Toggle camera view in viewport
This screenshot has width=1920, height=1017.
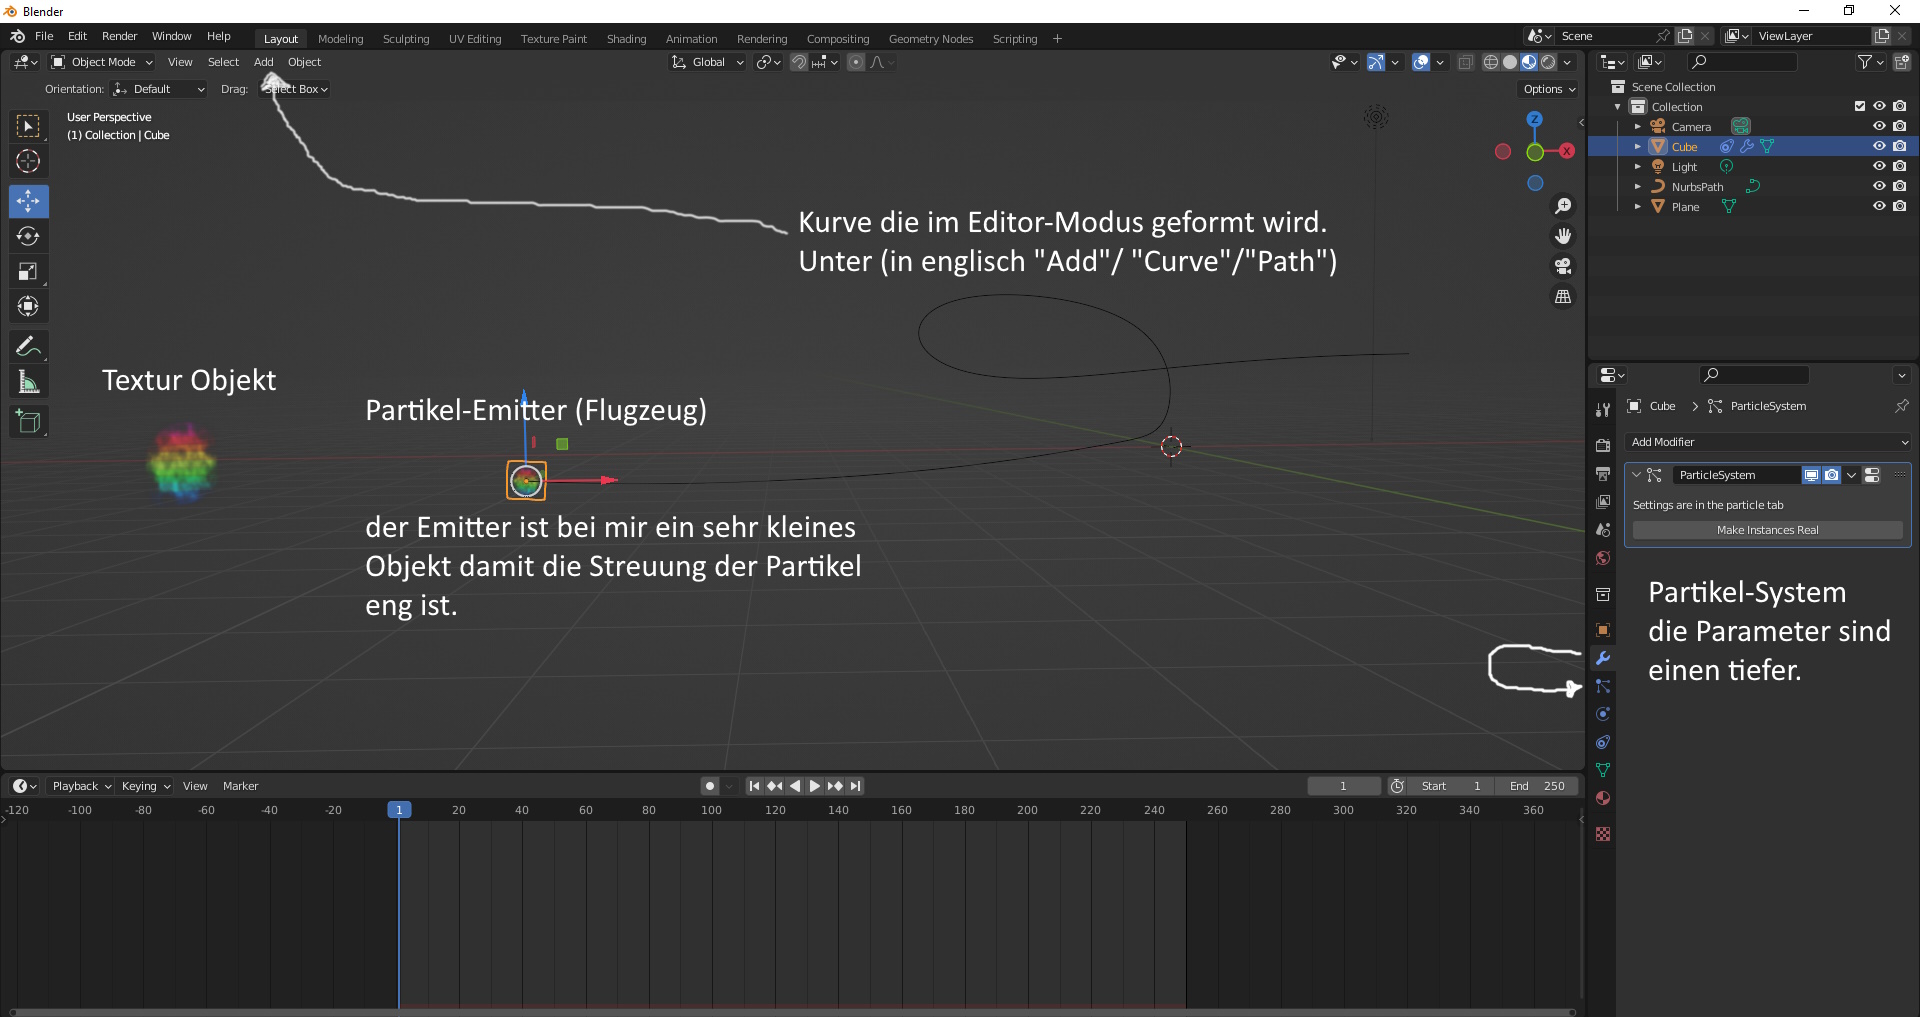point(1562,267)
